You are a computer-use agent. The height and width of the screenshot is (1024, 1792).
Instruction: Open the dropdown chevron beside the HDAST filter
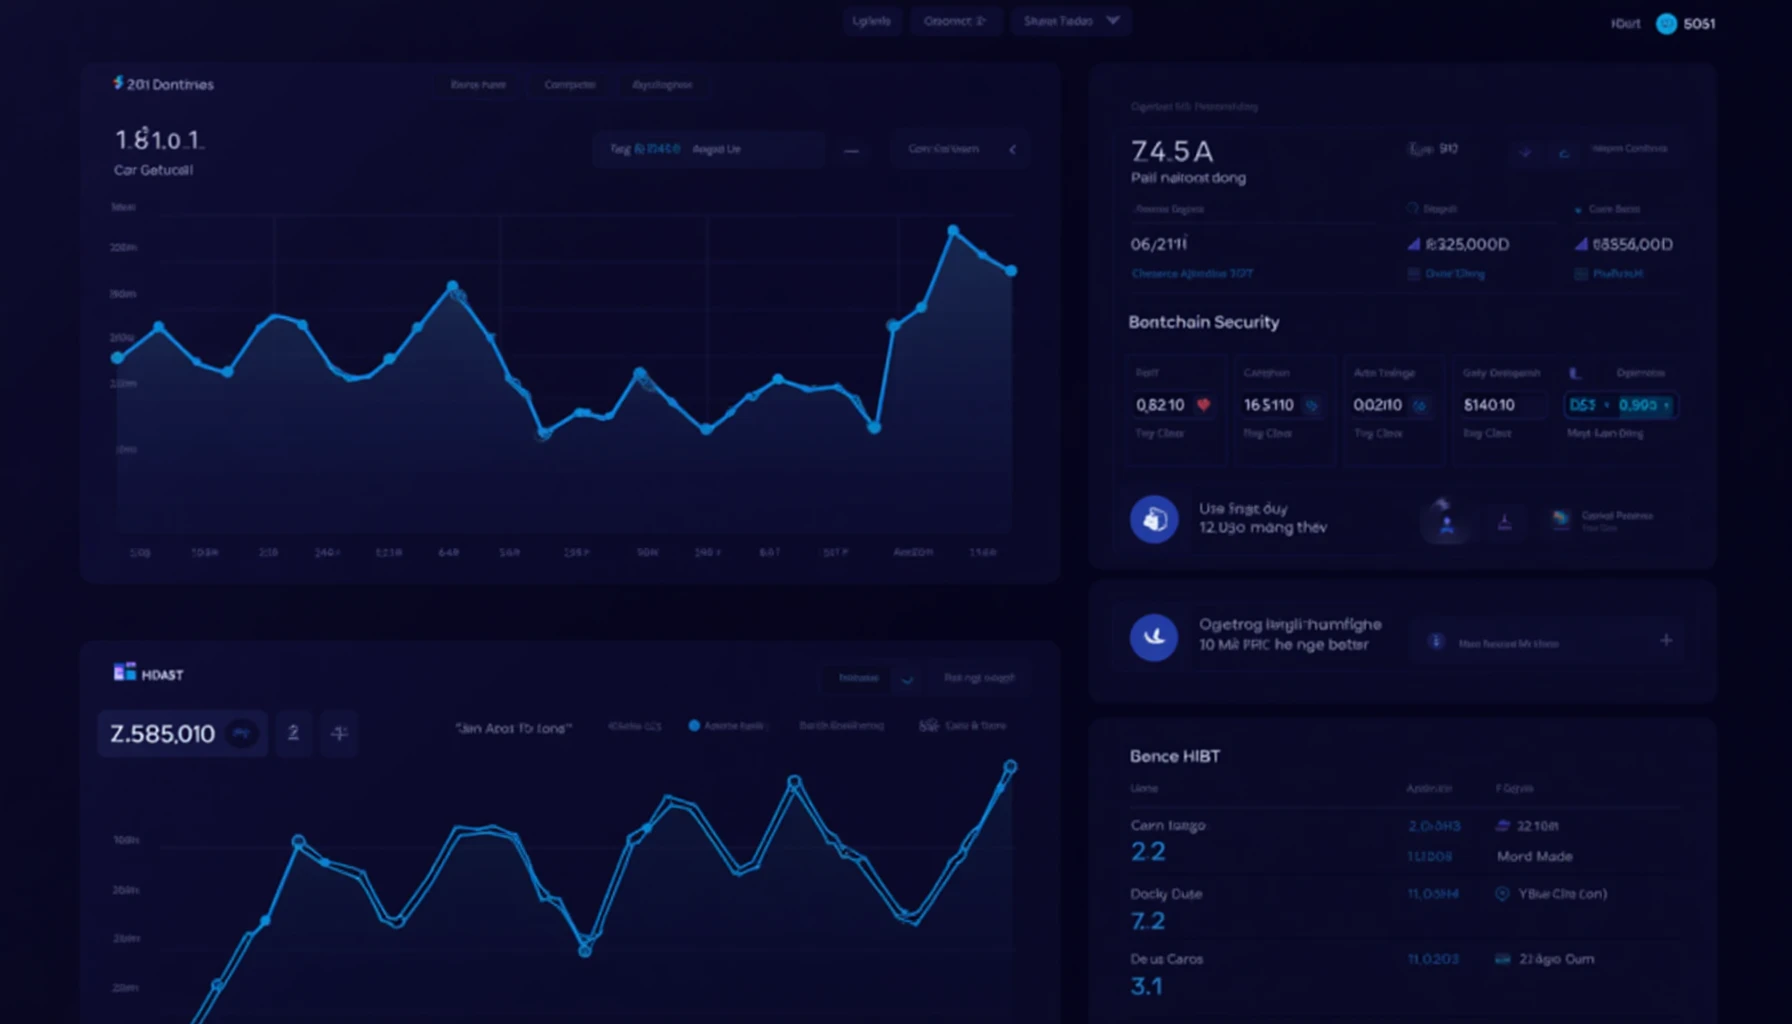(906, 678)
